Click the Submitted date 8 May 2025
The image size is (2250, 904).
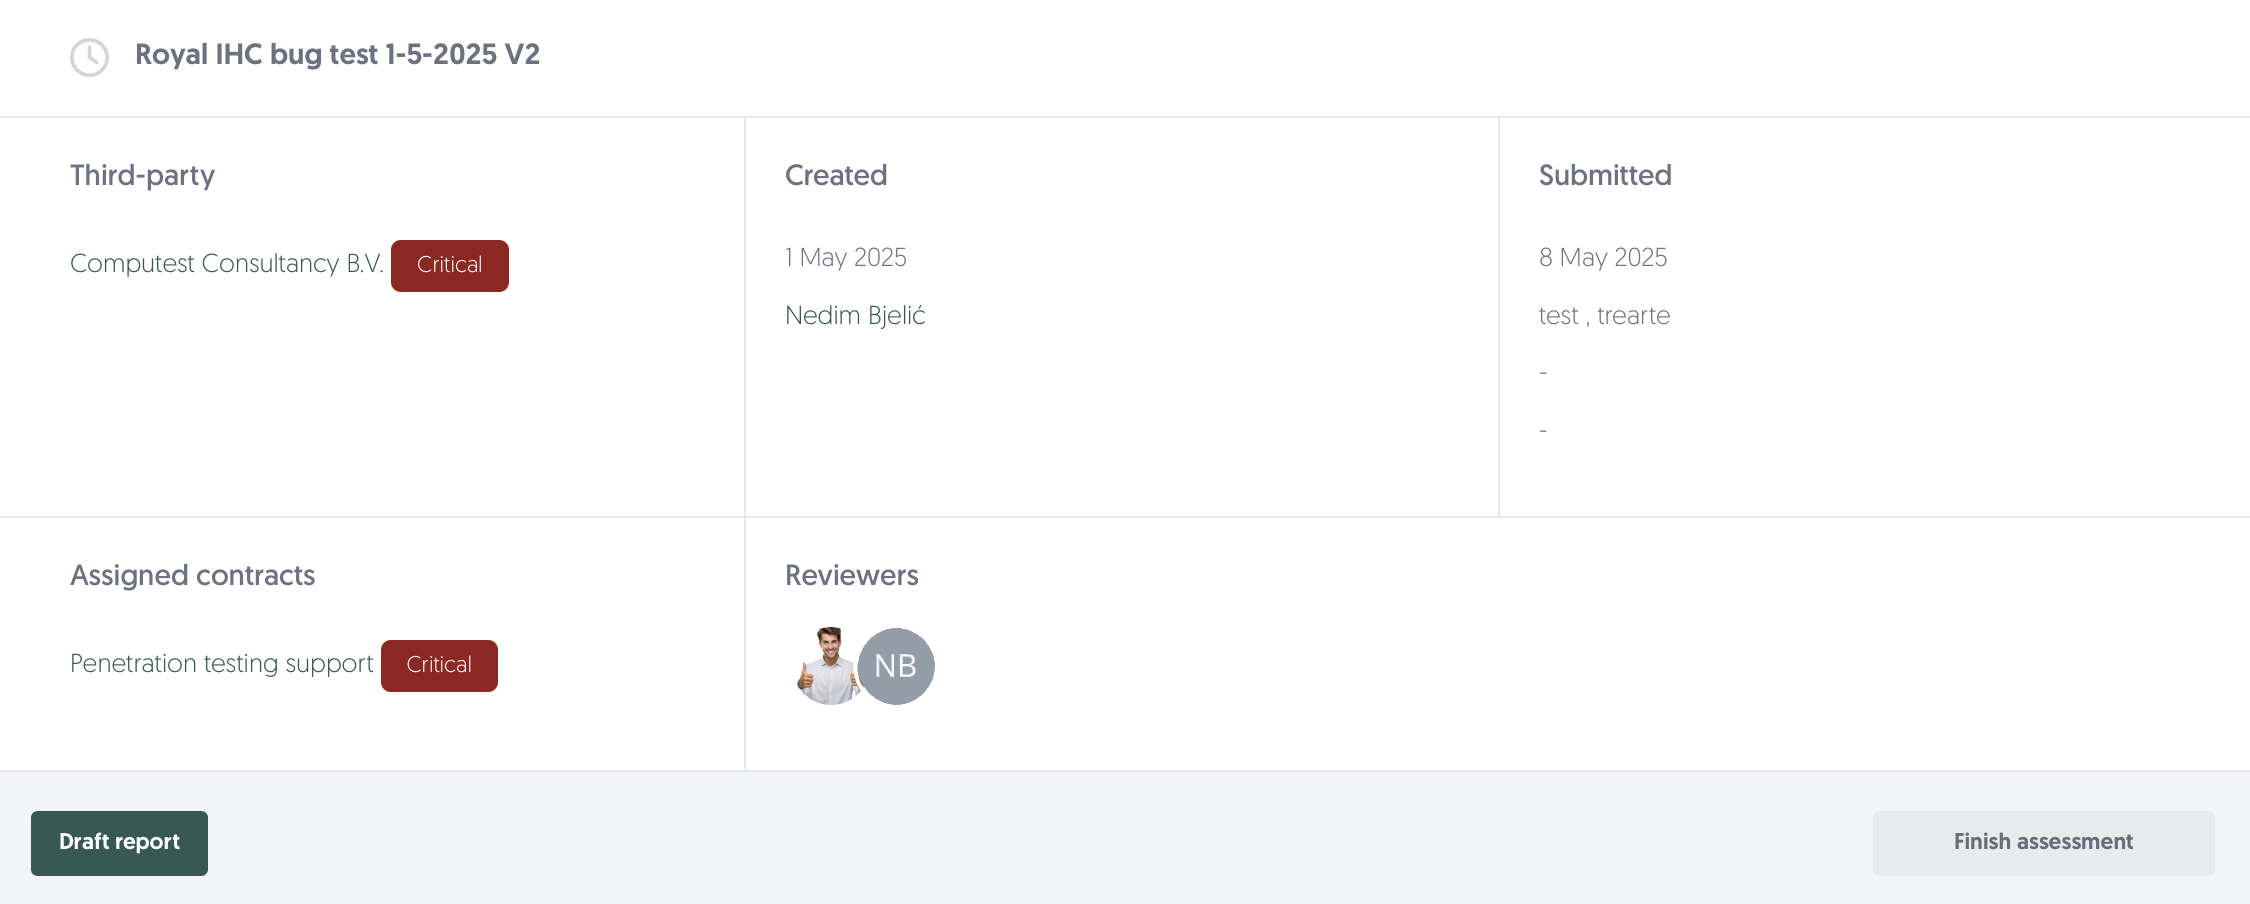tap(1603, 258)
